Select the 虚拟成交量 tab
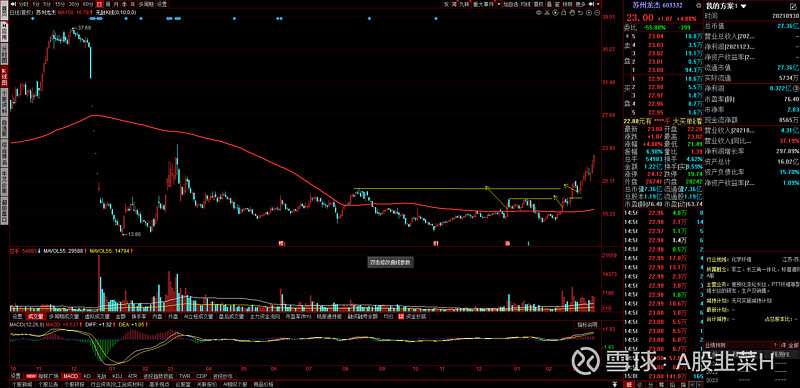The width and height of the screenshot is (800, 388). tap(97, 317)
